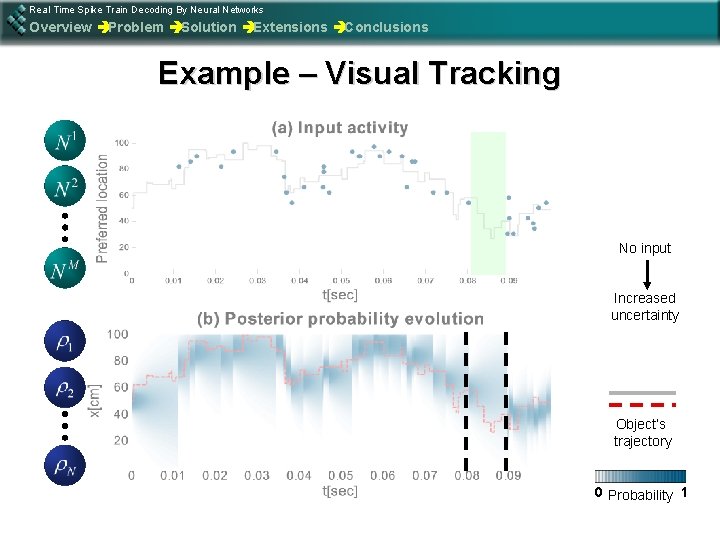Select the Problem navigation item
Image resolution: width=720 pixels, height=540 pixels.
[136, 27]
